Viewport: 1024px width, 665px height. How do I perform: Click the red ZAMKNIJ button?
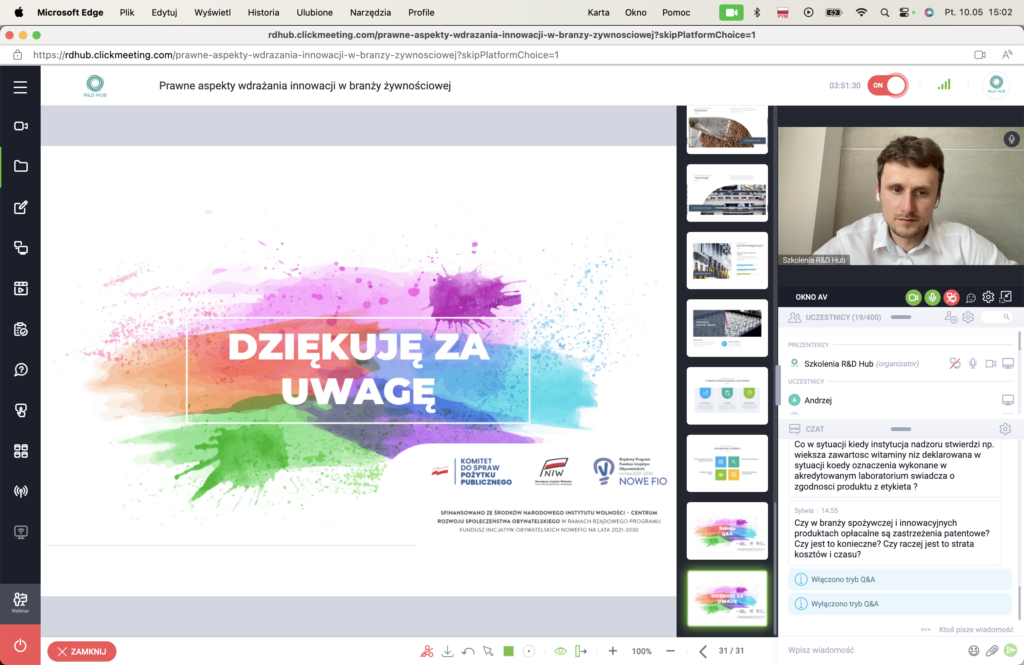click(82, 651)
